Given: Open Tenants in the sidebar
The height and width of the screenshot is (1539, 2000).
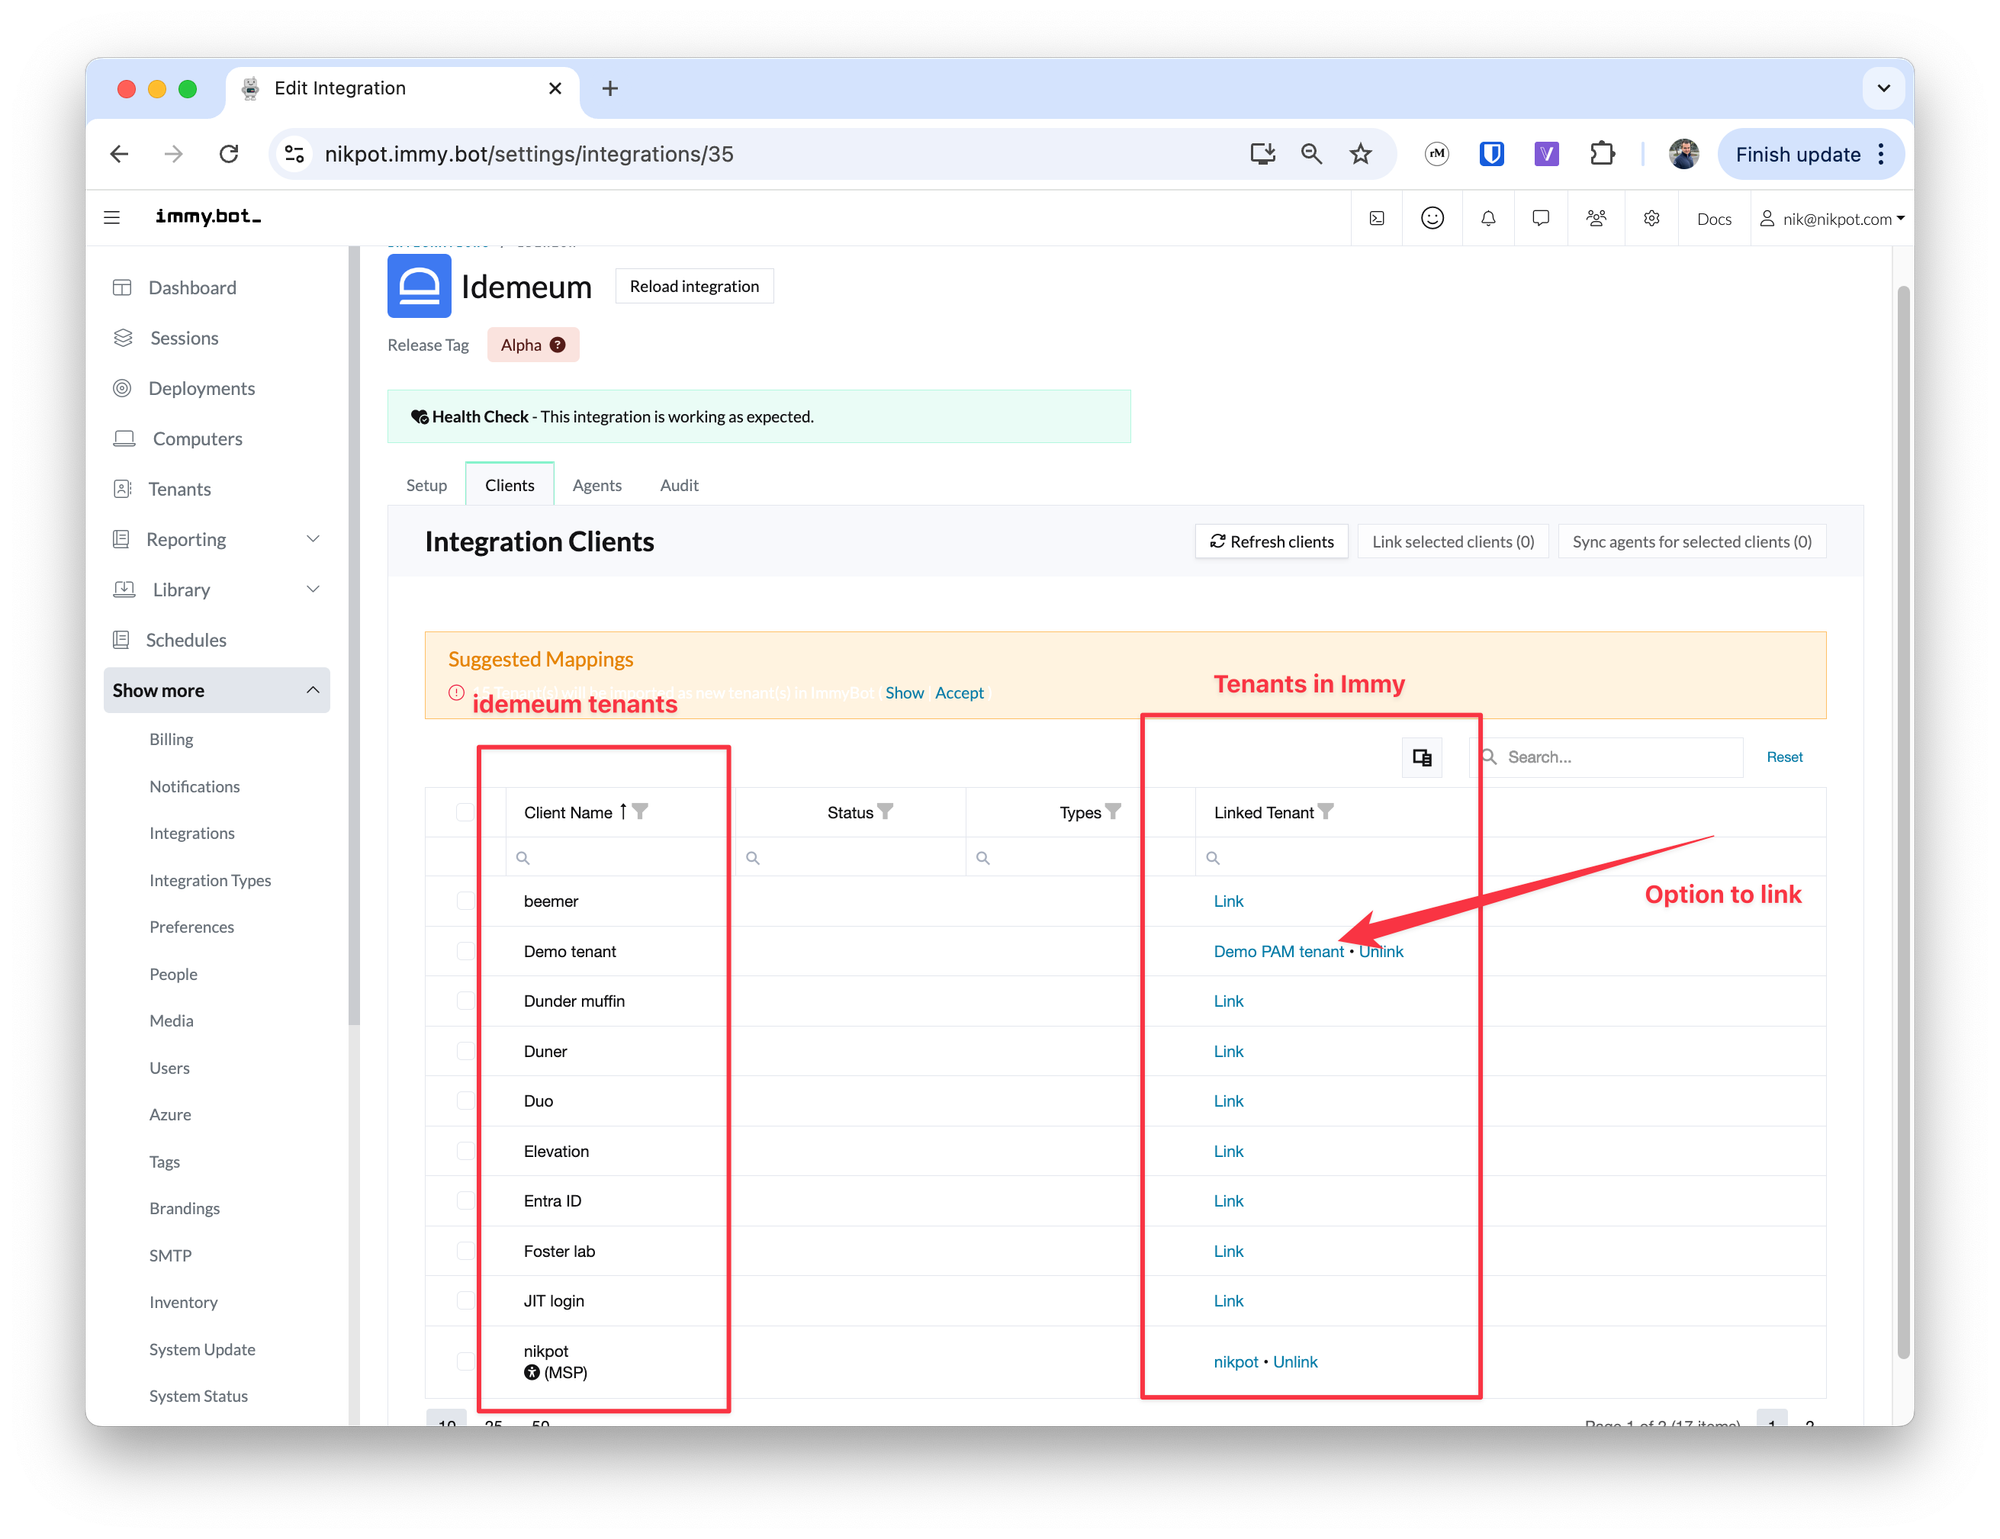Looking at the screenshot, I should 179,489.
